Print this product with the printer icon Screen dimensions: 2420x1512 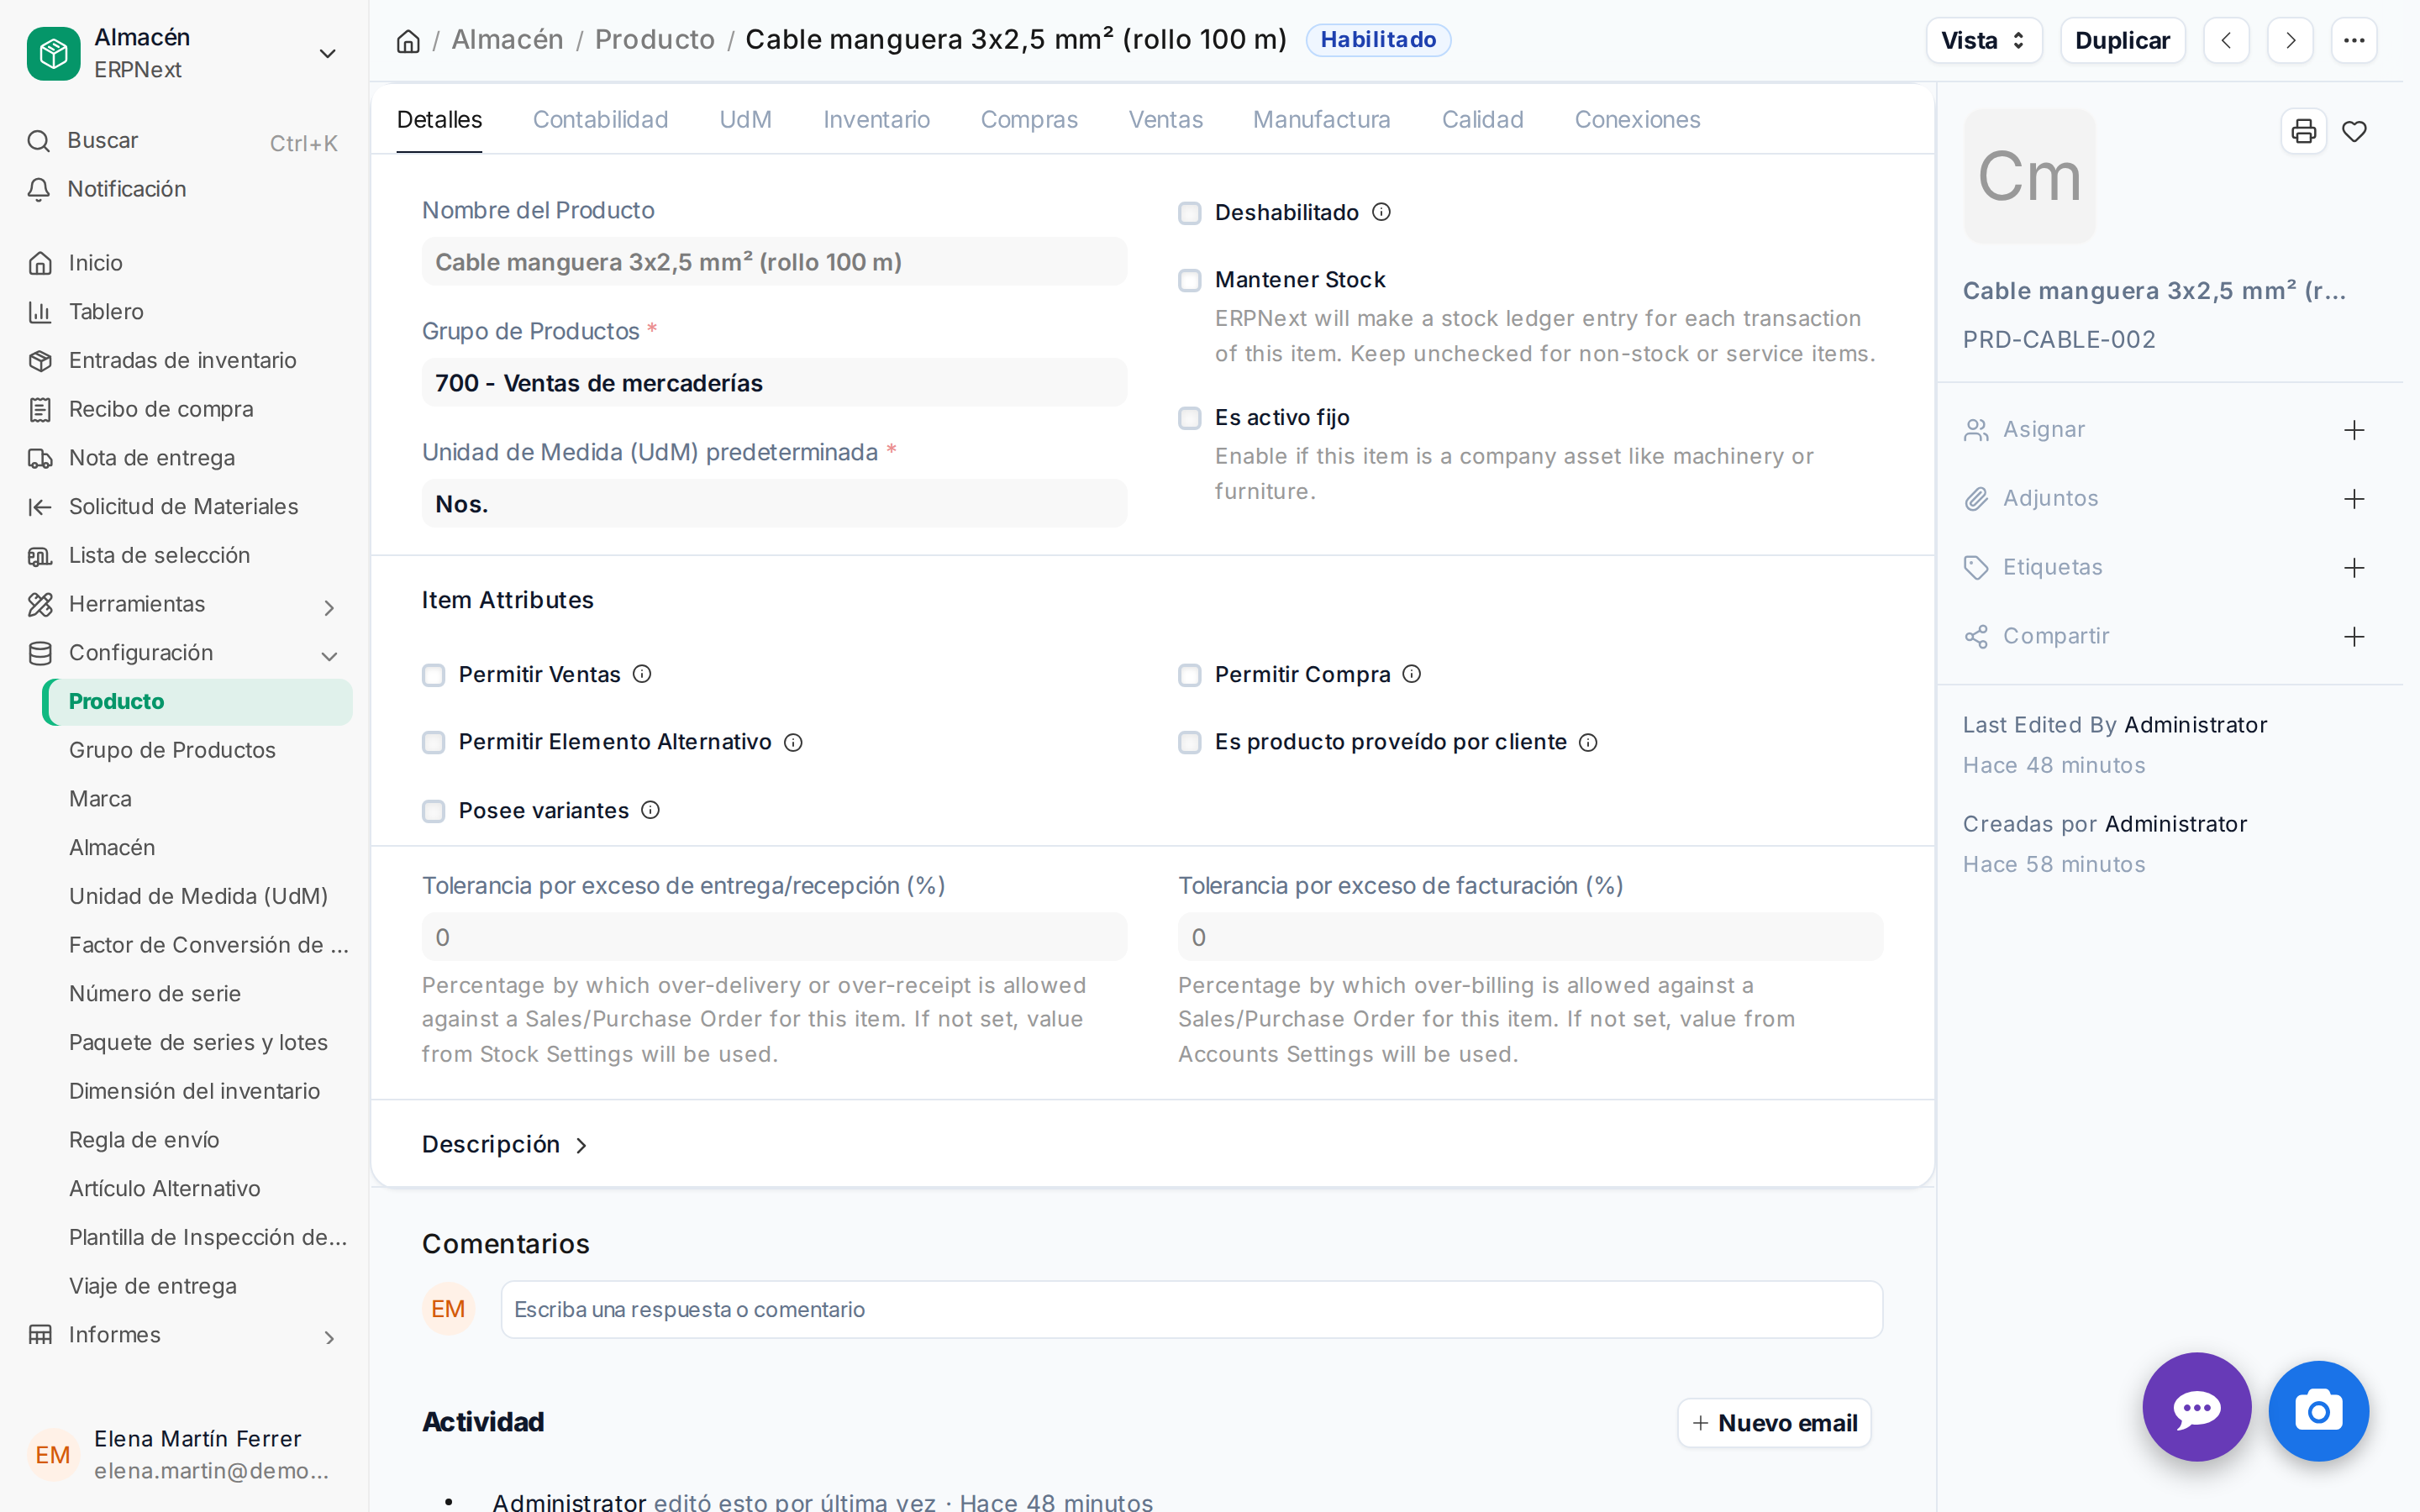pos(2303,131)
